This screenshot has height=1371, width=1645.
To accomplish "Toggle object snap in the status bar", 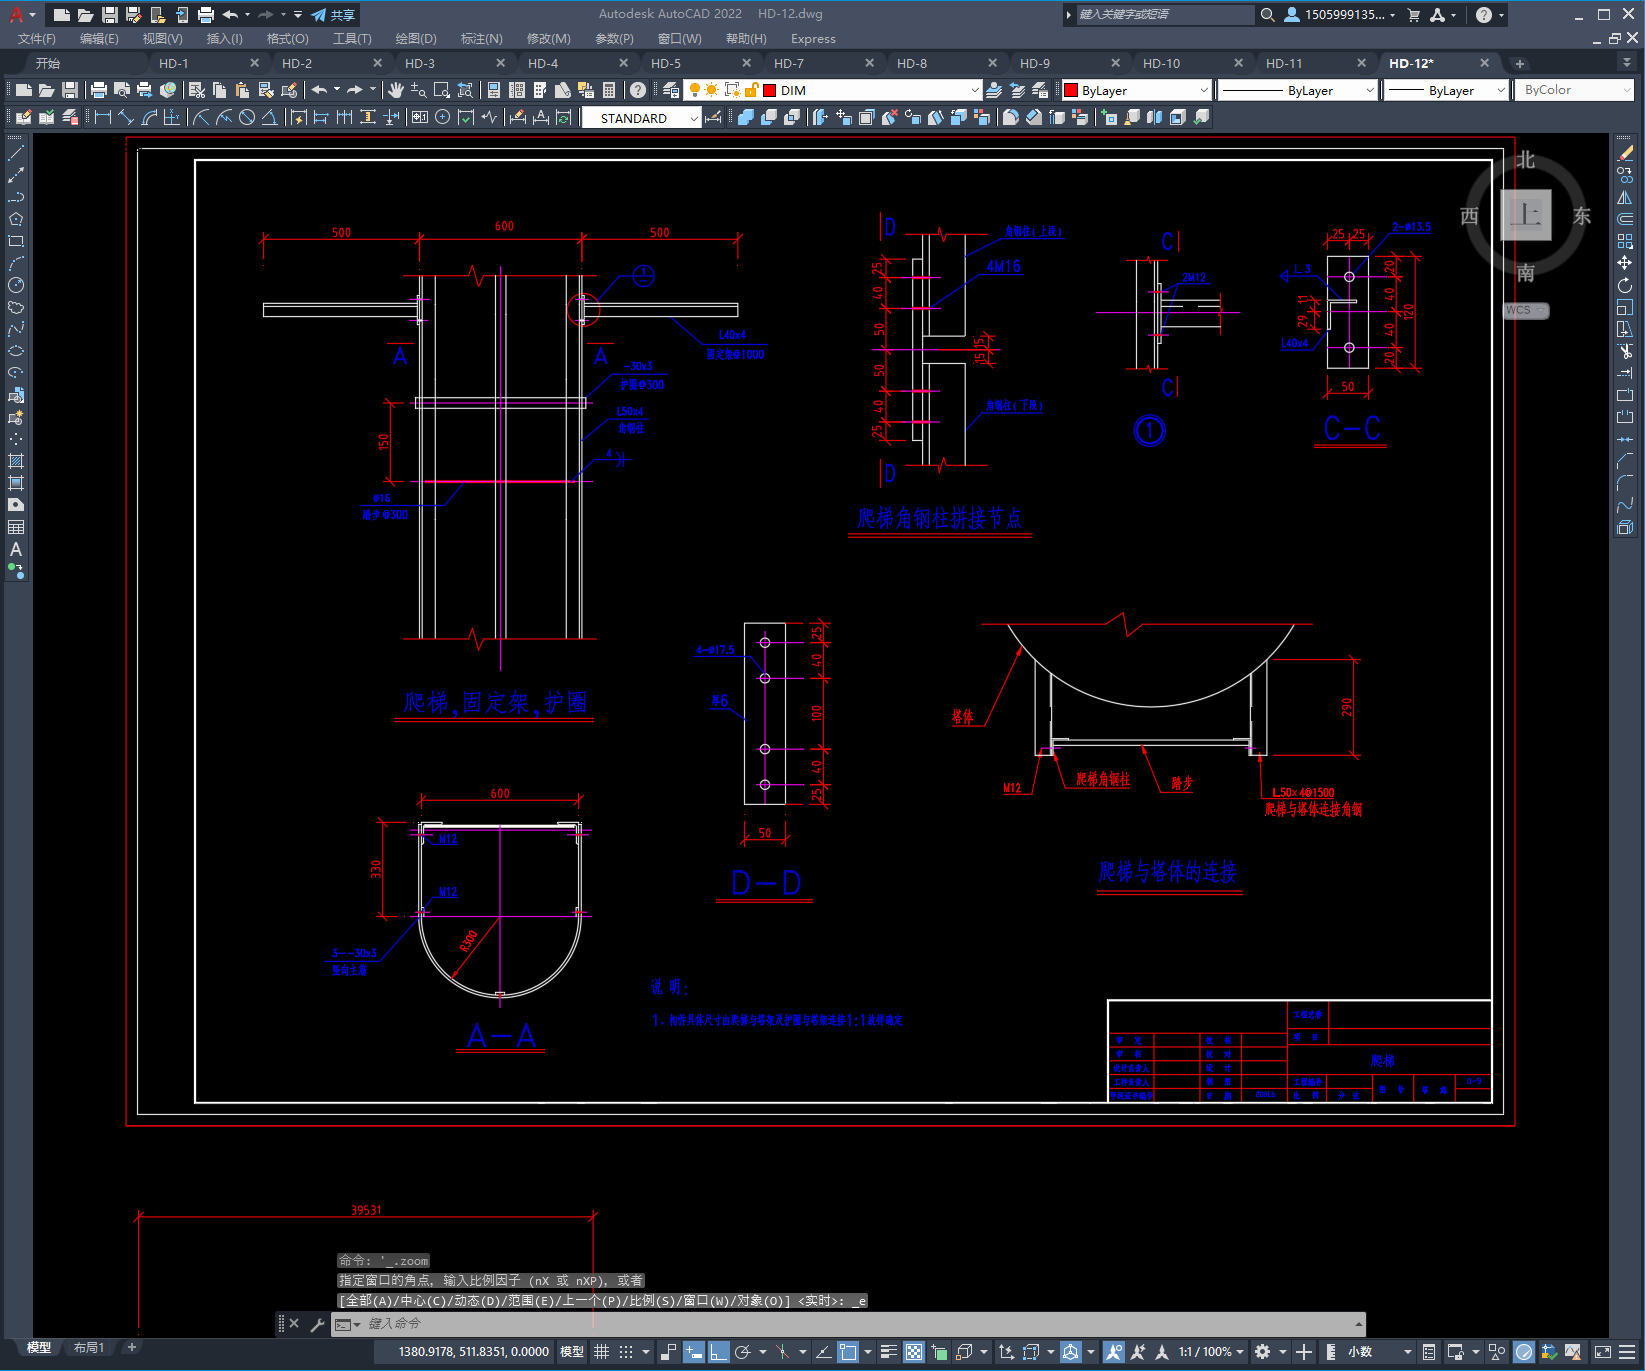I will (849, 1352).
